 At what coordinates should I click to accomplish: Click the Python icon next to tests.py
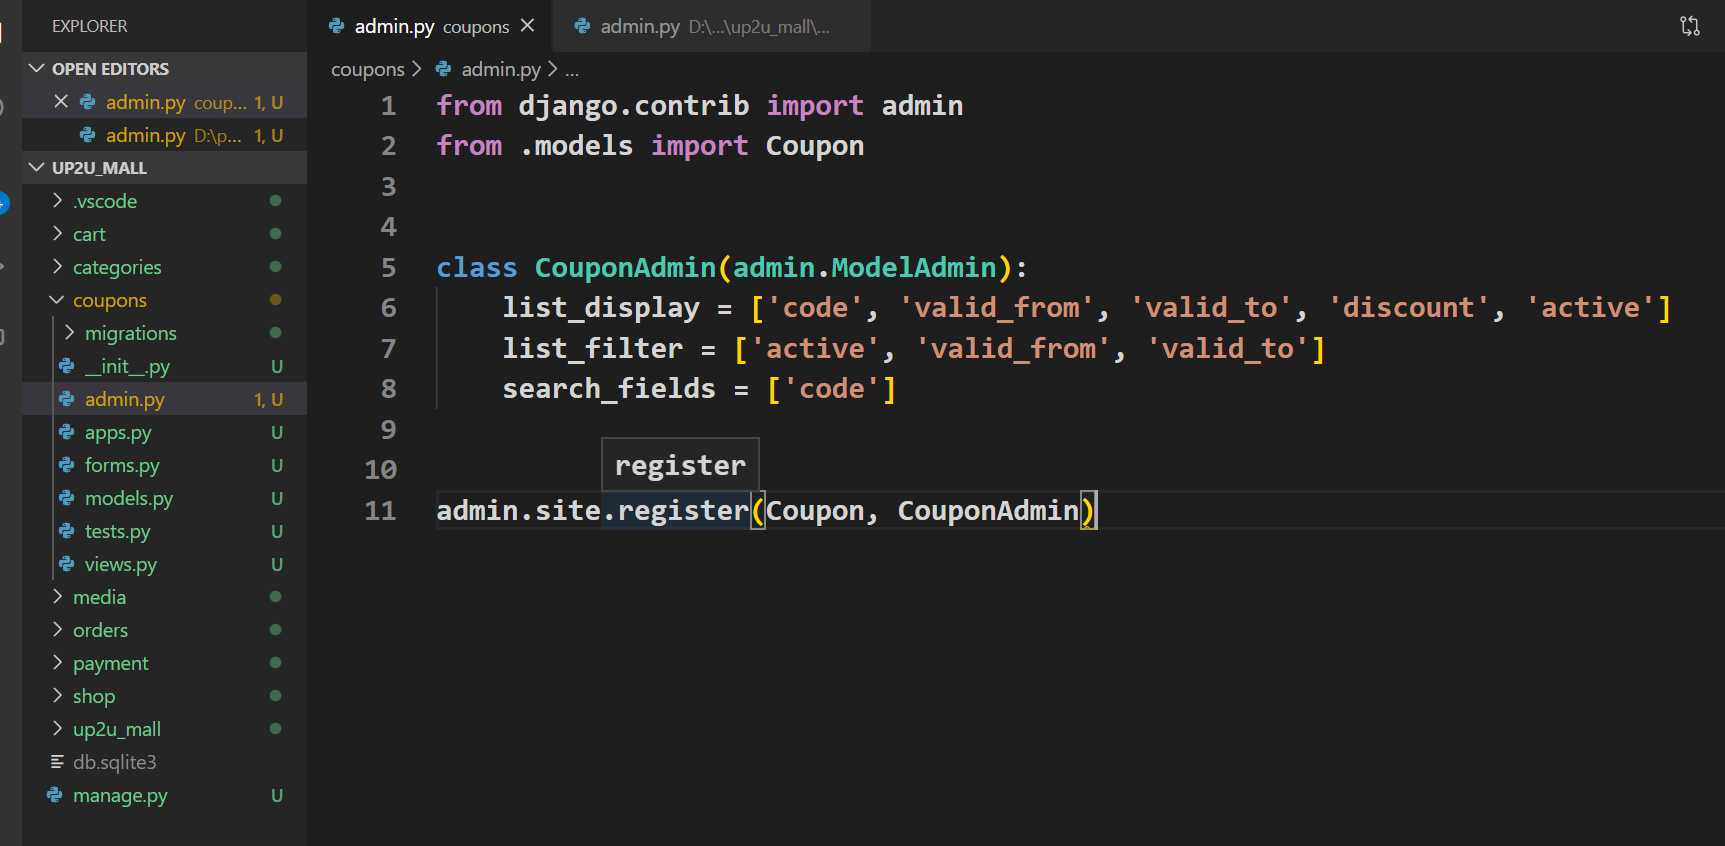pos(67,531)
